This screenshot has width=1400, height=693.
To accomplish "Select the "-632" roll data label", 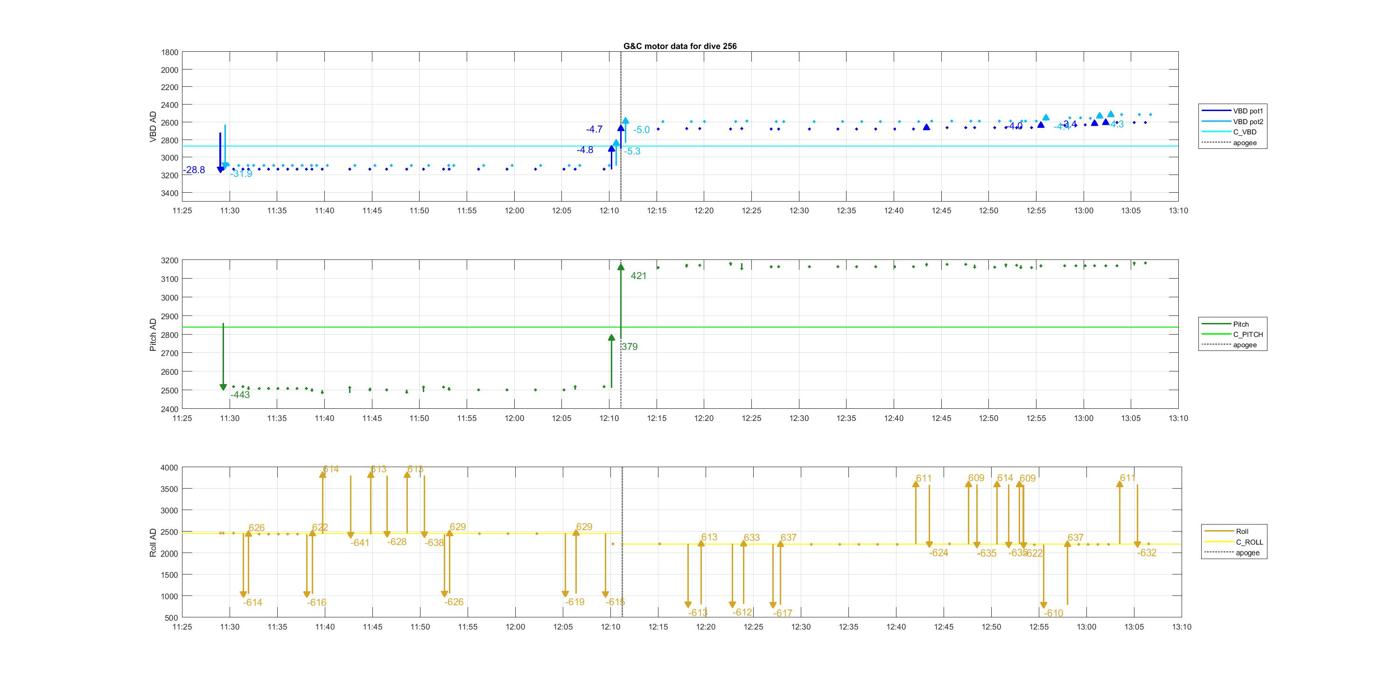I will [1147, 553].
